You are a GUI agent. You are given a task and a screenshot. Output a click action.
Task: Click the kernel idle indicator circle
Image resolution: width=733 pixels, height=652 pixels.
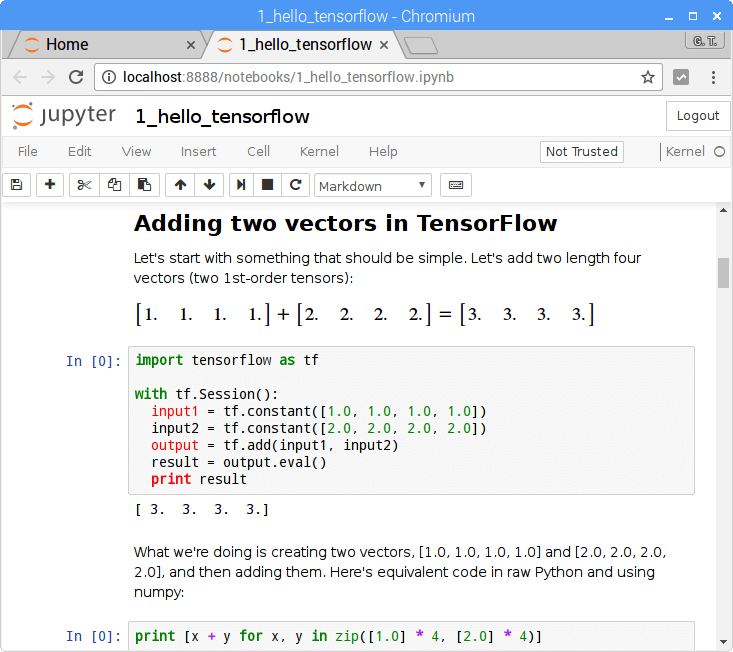pos(719,151)
